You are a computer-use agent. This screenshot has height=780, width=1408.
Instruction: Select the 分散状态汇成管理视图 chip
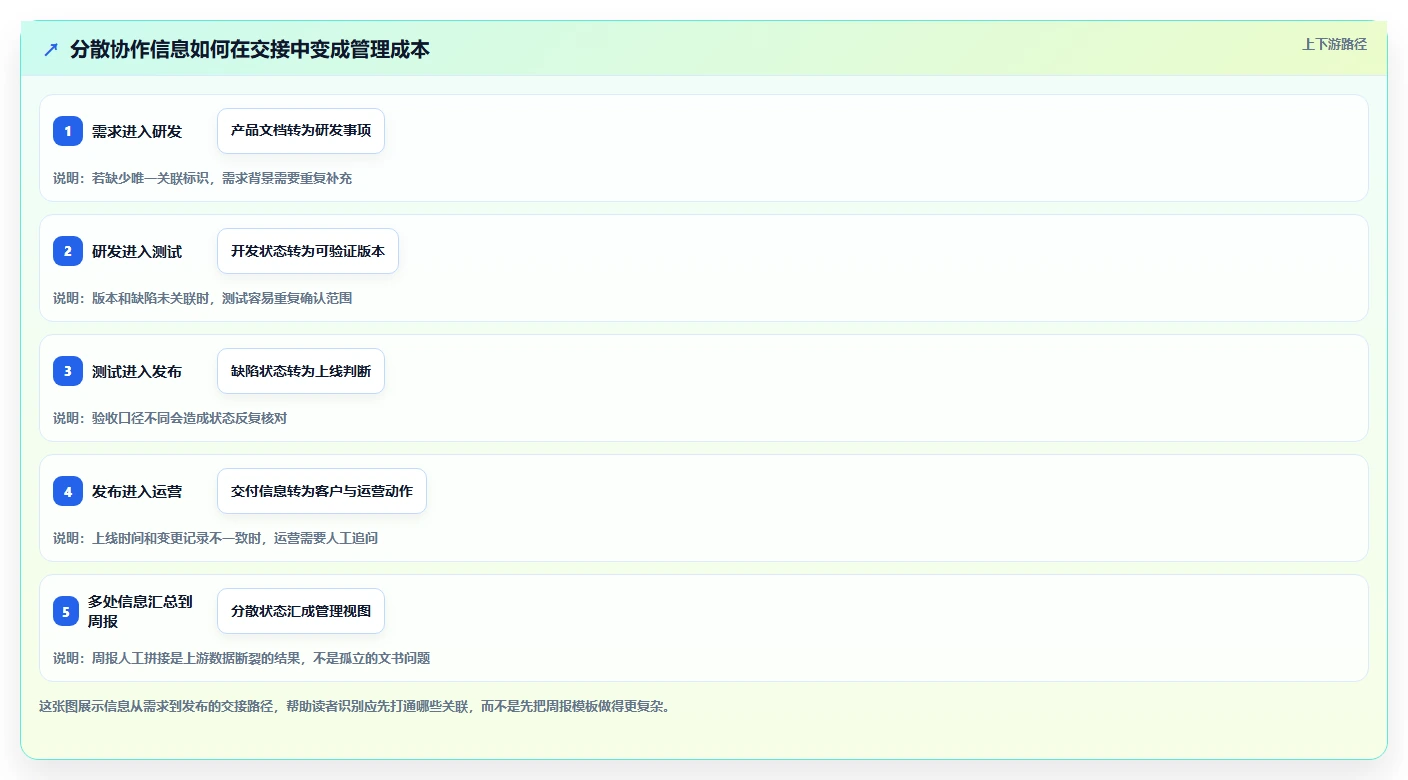click(301, 611)
